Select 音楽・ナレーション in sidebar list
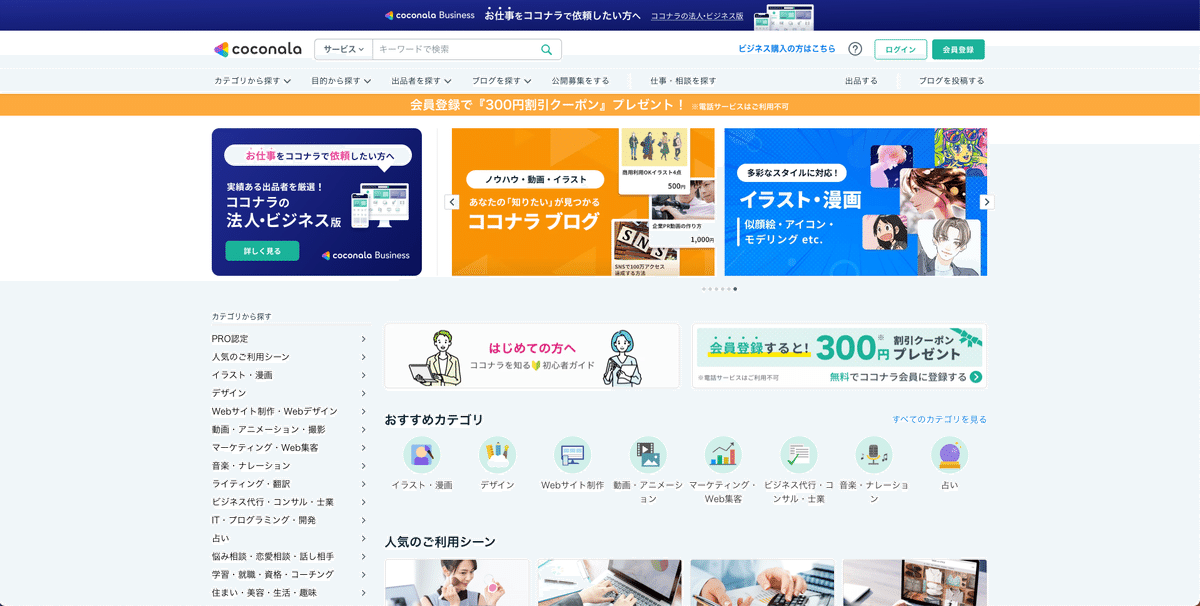This screenshot has width=1200, height=606. pyautogui.click(x=251, y=466)
